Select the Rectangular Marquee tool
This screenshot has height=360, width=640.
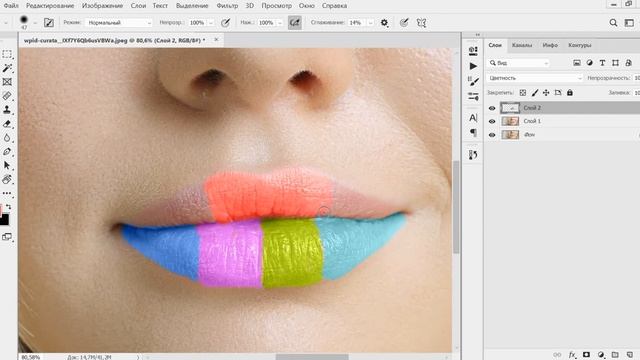click(x=7, y=54)
